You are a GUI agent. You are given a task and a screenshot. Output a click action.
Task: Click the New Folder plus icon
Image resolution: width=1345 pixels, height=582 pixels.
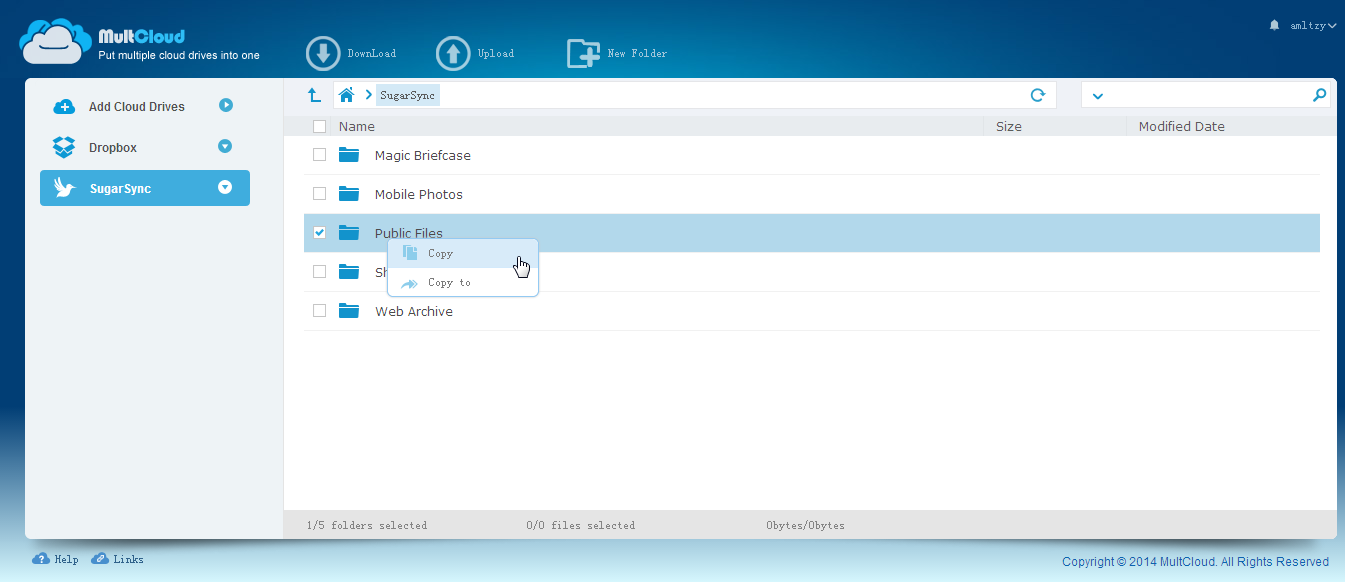tap(583, 53)
